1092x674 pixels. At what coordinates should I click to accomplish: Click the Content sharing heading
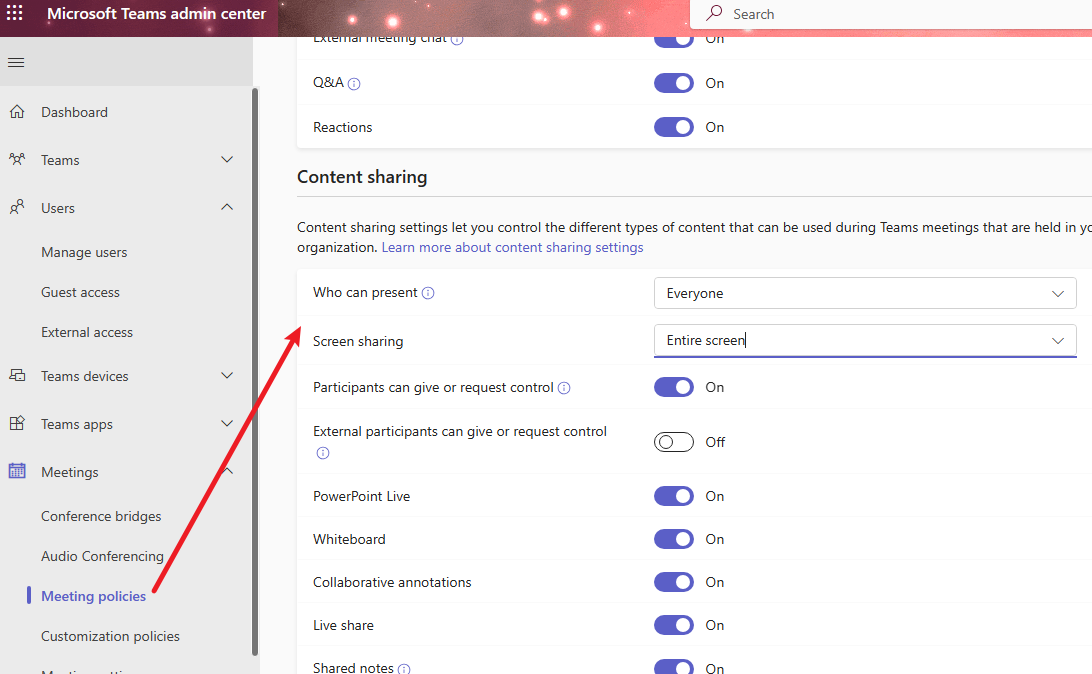point(362,177)
